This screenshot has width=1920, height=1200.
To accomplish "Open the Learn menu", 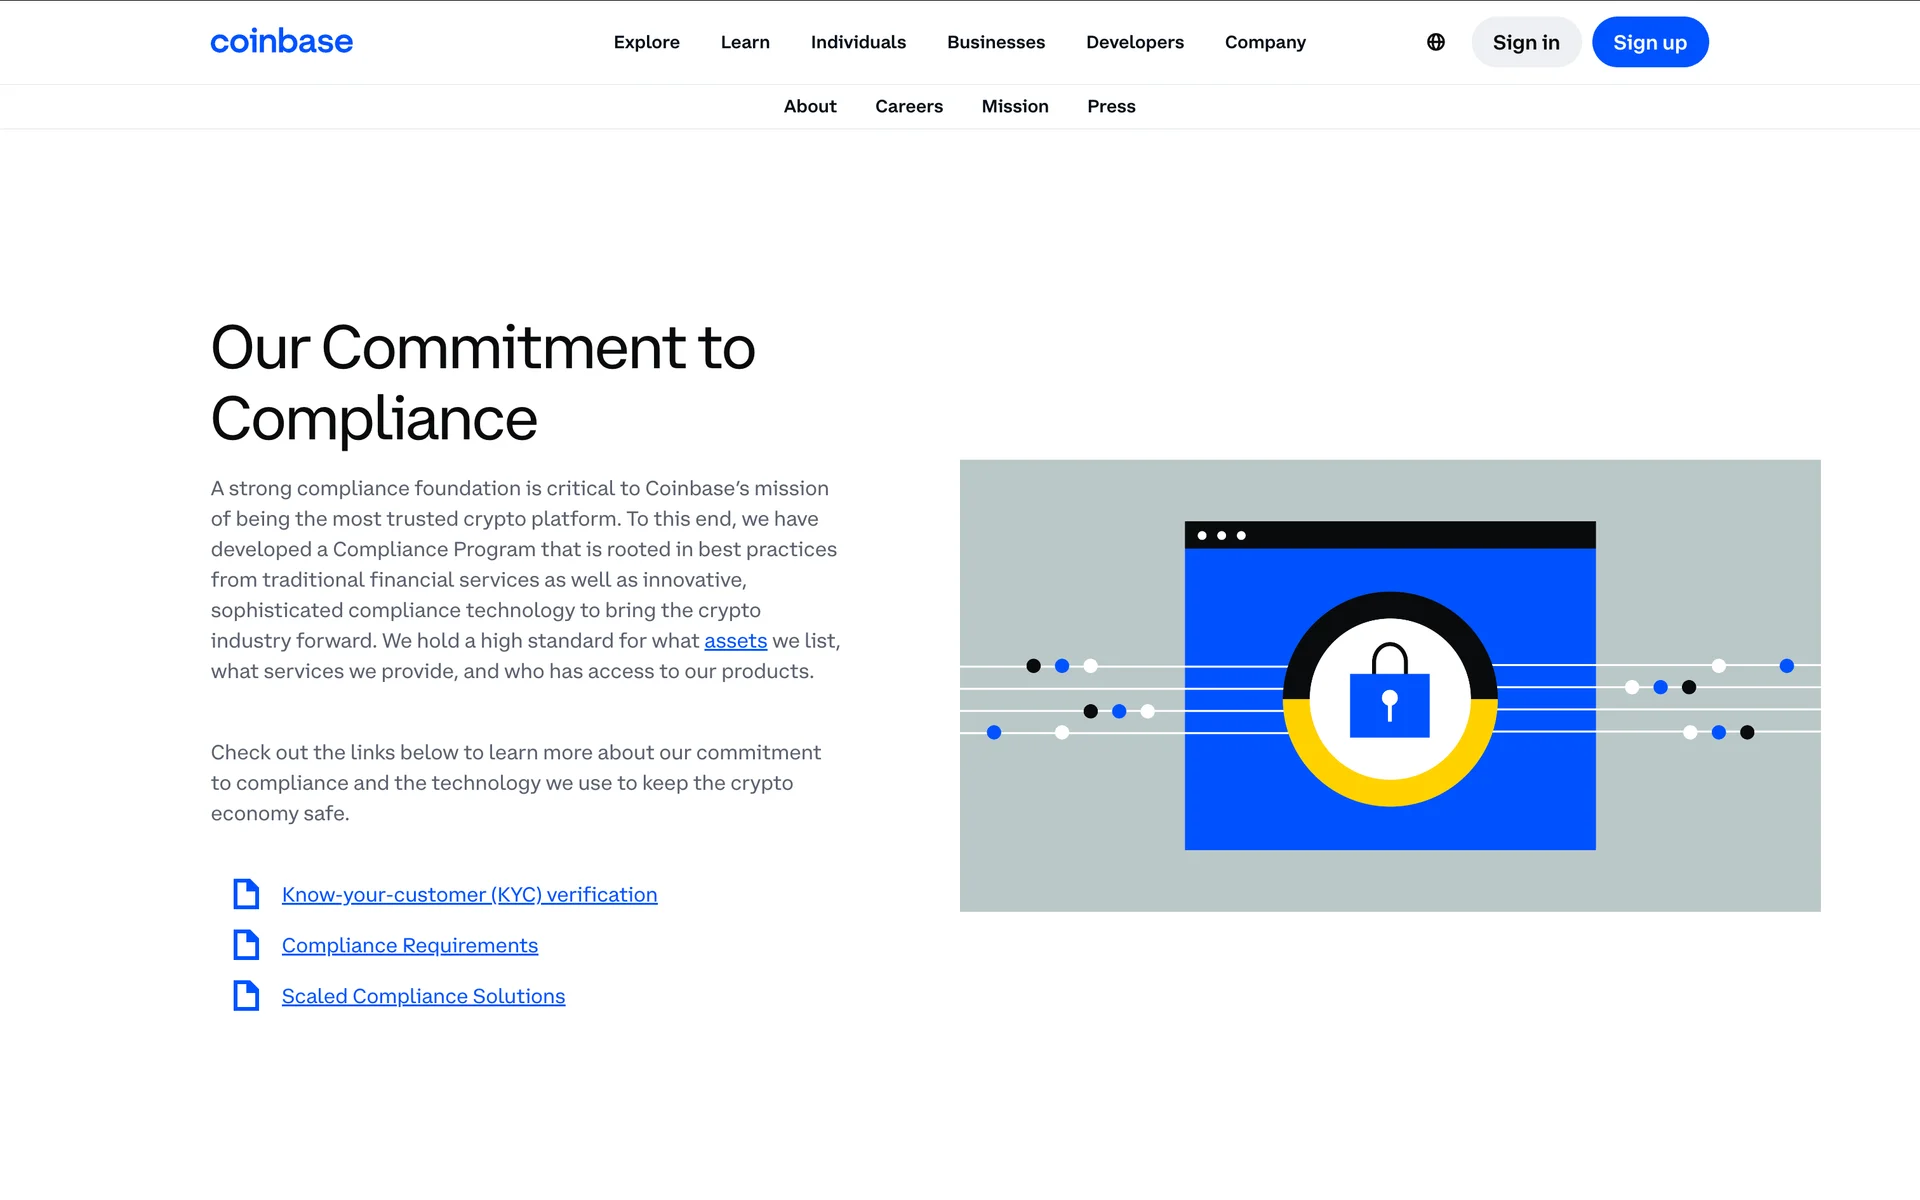I will (745, 42).
